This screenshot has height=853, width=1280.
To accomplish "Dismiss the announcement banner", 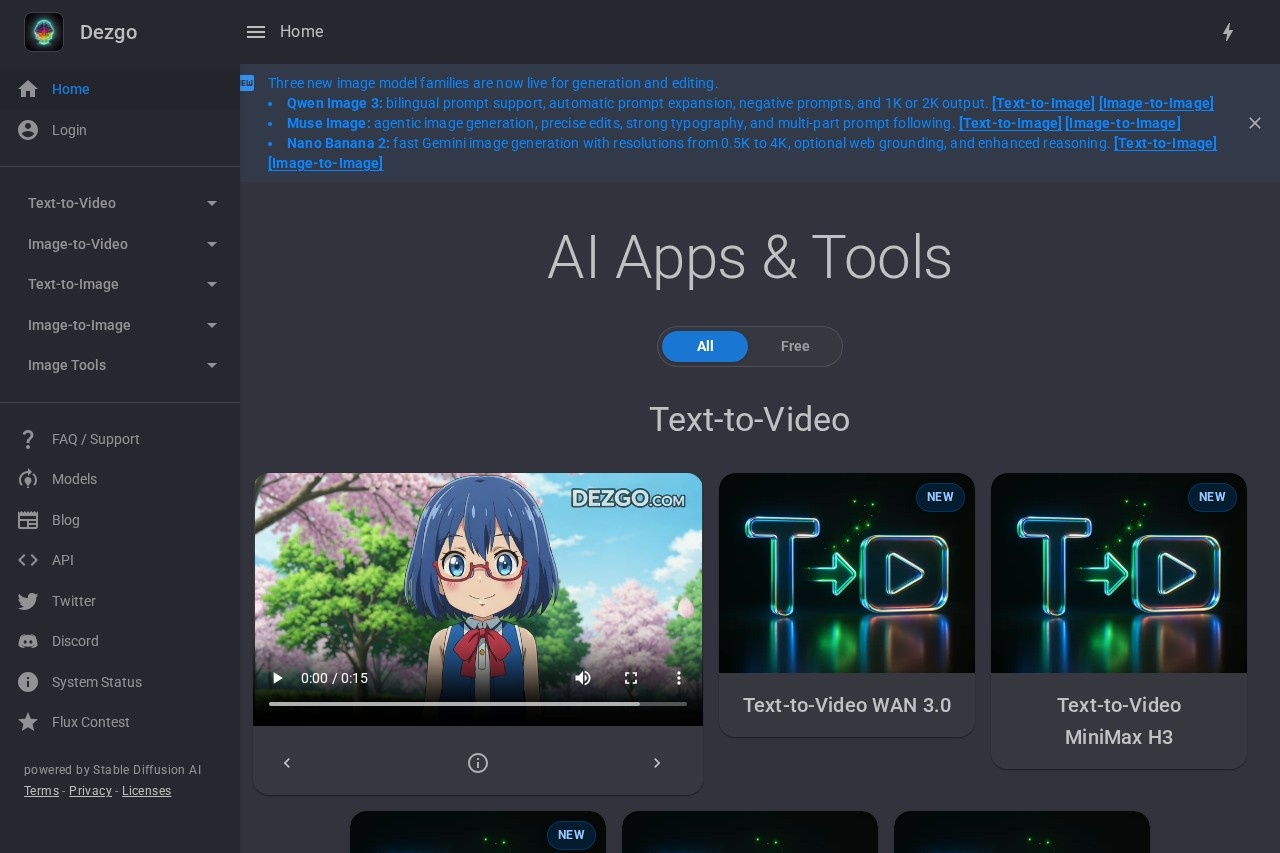I will 1255,123.
